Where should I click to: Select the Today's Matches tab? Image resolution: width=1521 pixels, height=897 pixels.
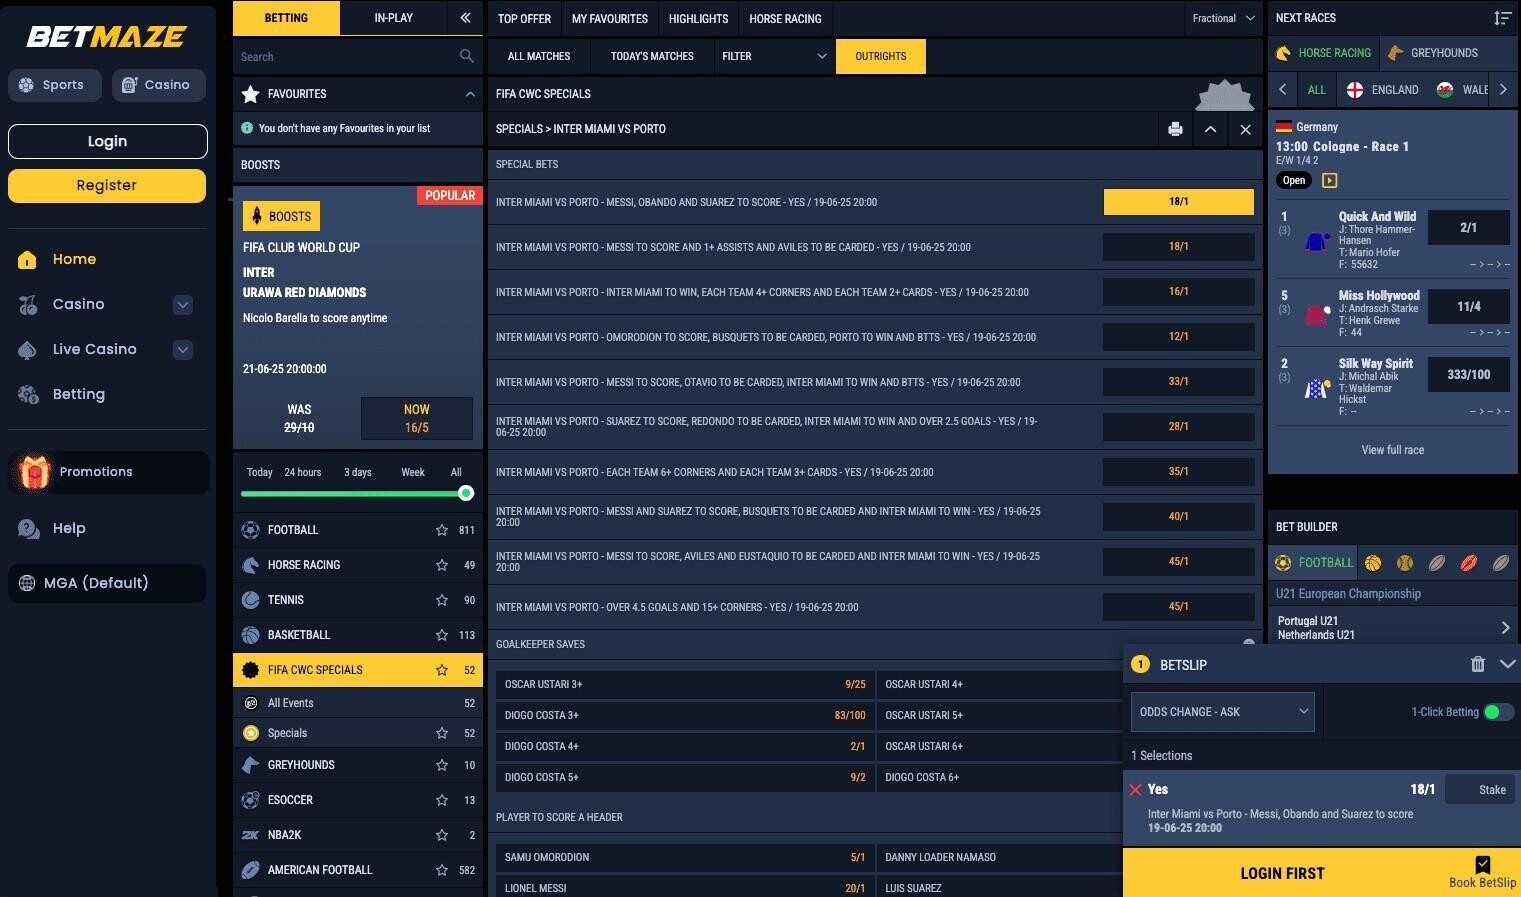[x=652, y=56]
